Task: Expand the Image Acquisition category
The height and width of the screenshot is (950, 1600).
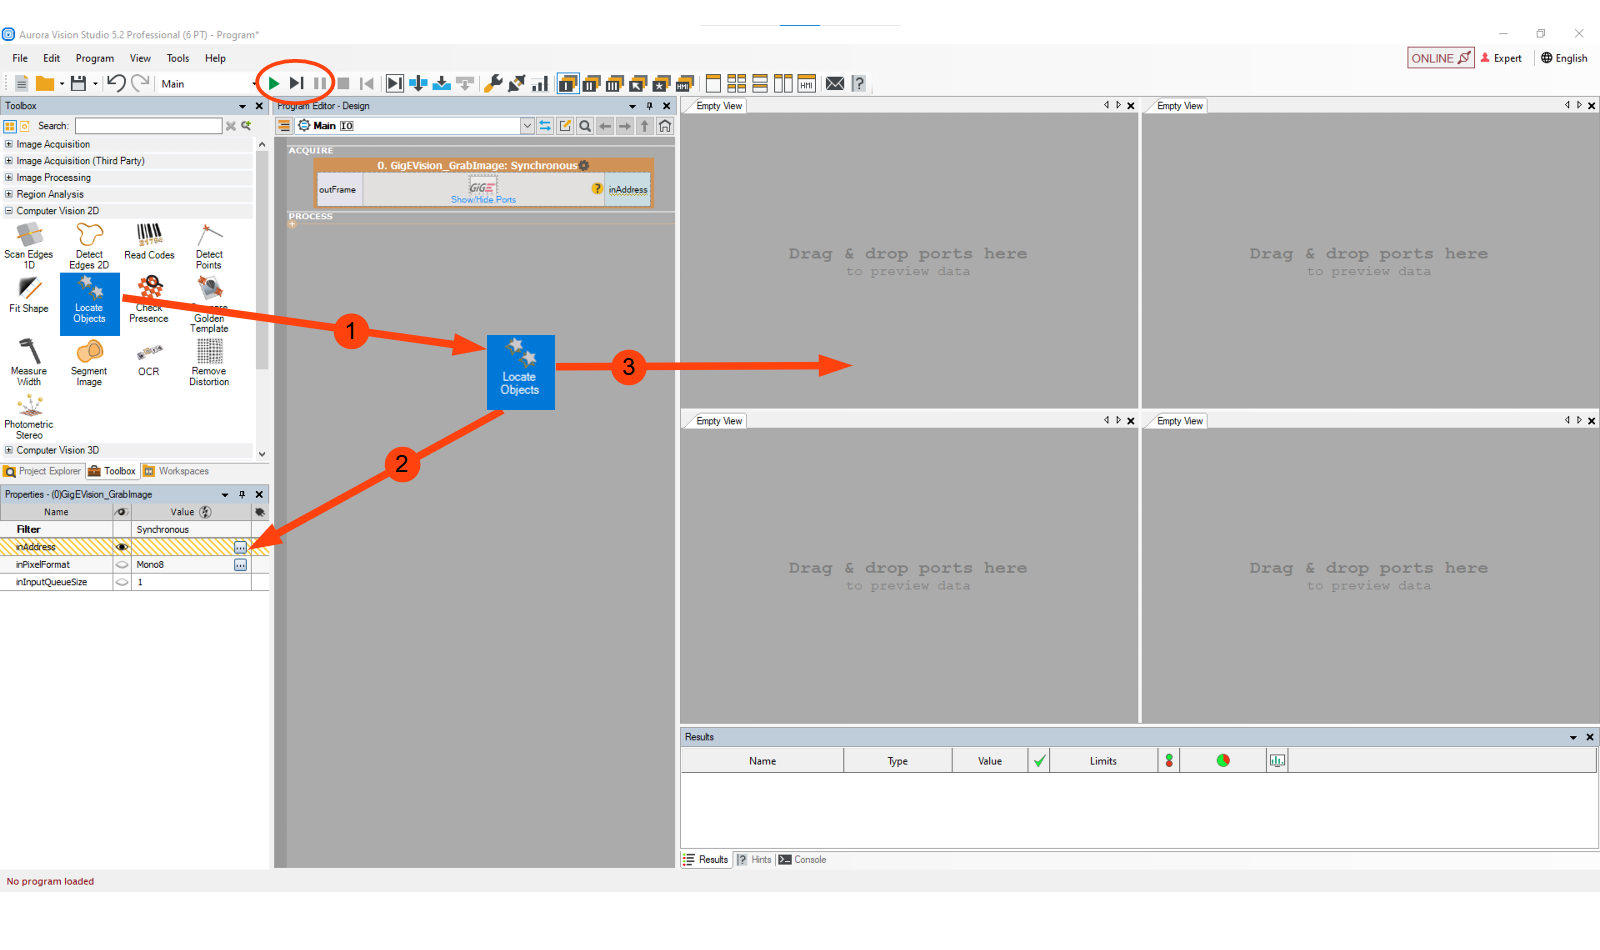Action: click(9, 144)
